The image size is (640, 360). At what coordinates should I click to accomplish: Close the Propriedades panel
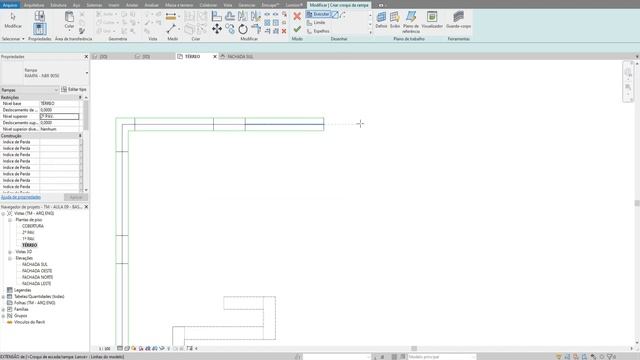point(86,57)
